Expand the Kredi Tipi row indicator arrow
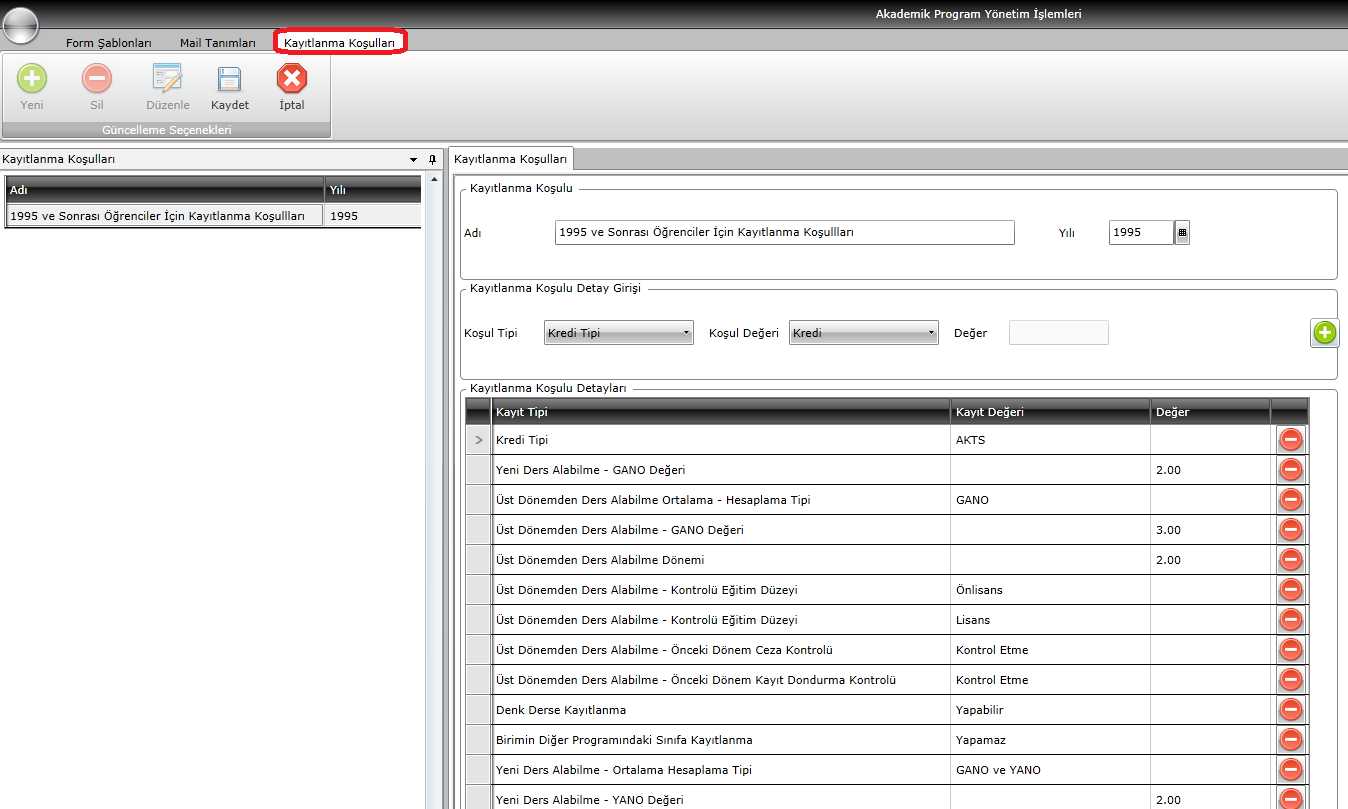This screenshot has height=809, width=1348. 479,440
